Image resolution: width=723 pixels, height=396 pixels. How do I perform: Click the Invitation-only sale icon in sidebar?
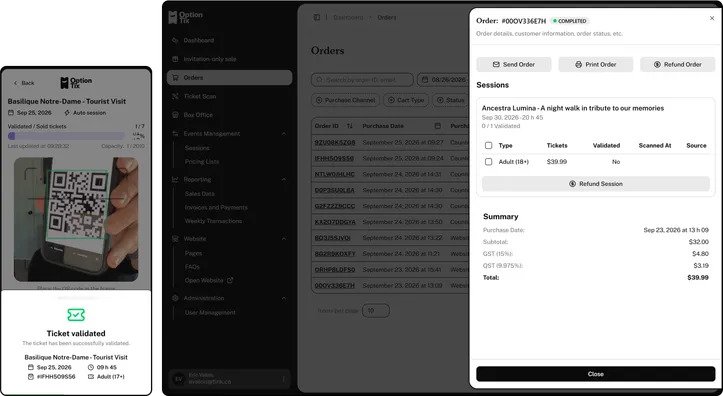coord(175,59)
